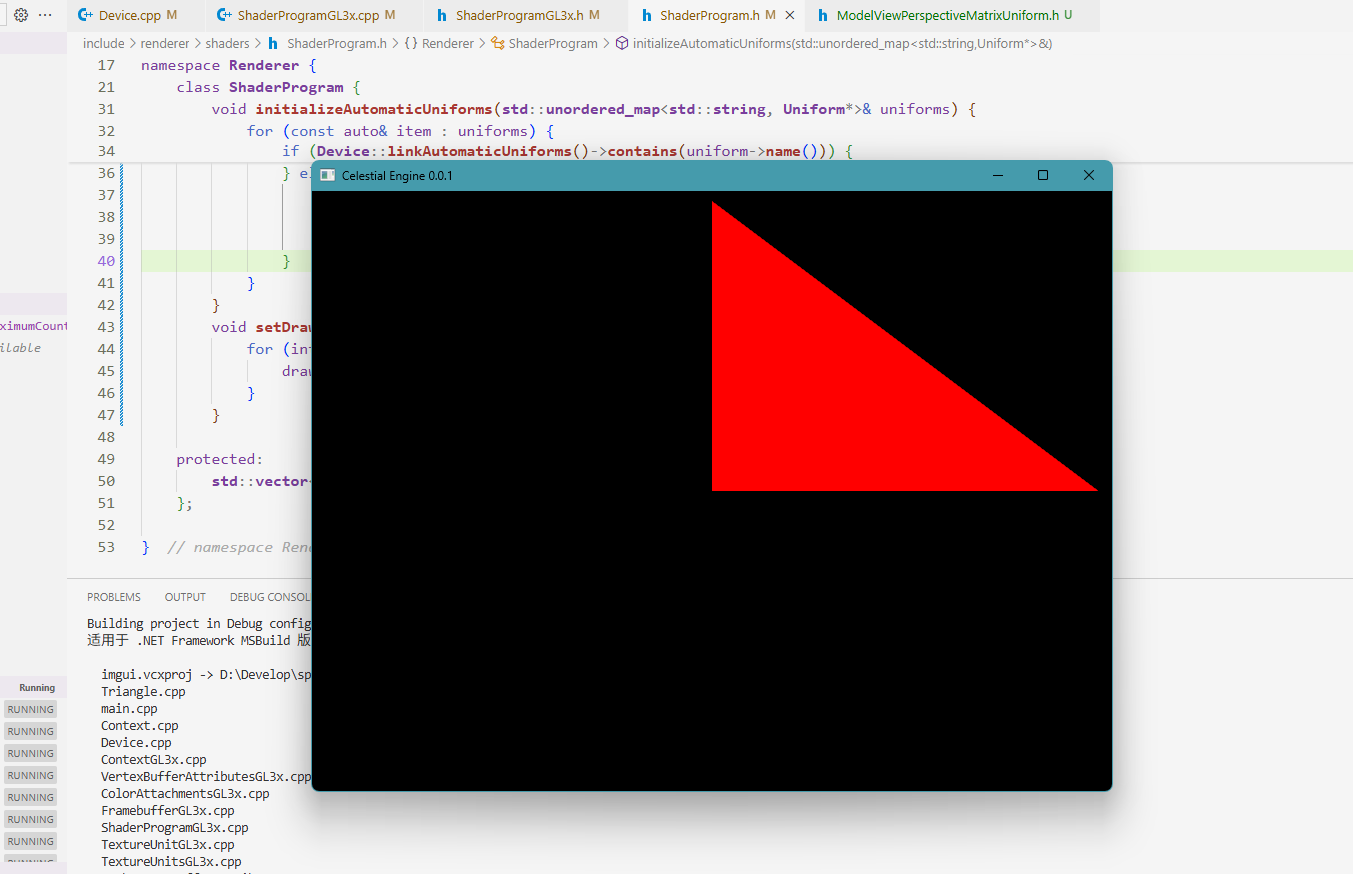Viewport: 1353px width, 874px height.
Task: Click line number 52 in the gutter
Action: [105, 525]
